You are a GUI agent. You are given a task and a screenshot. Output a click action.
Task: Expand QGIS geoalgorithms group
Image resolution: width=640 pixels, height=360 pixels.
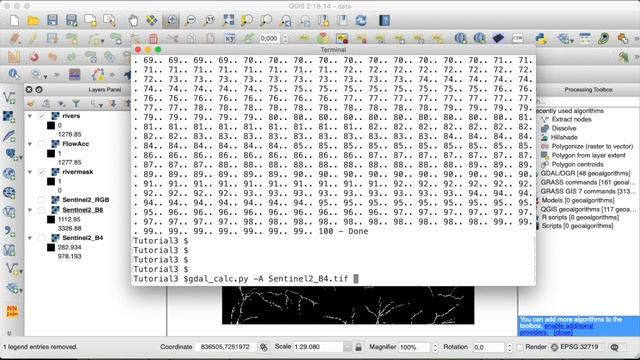(587, 209)
